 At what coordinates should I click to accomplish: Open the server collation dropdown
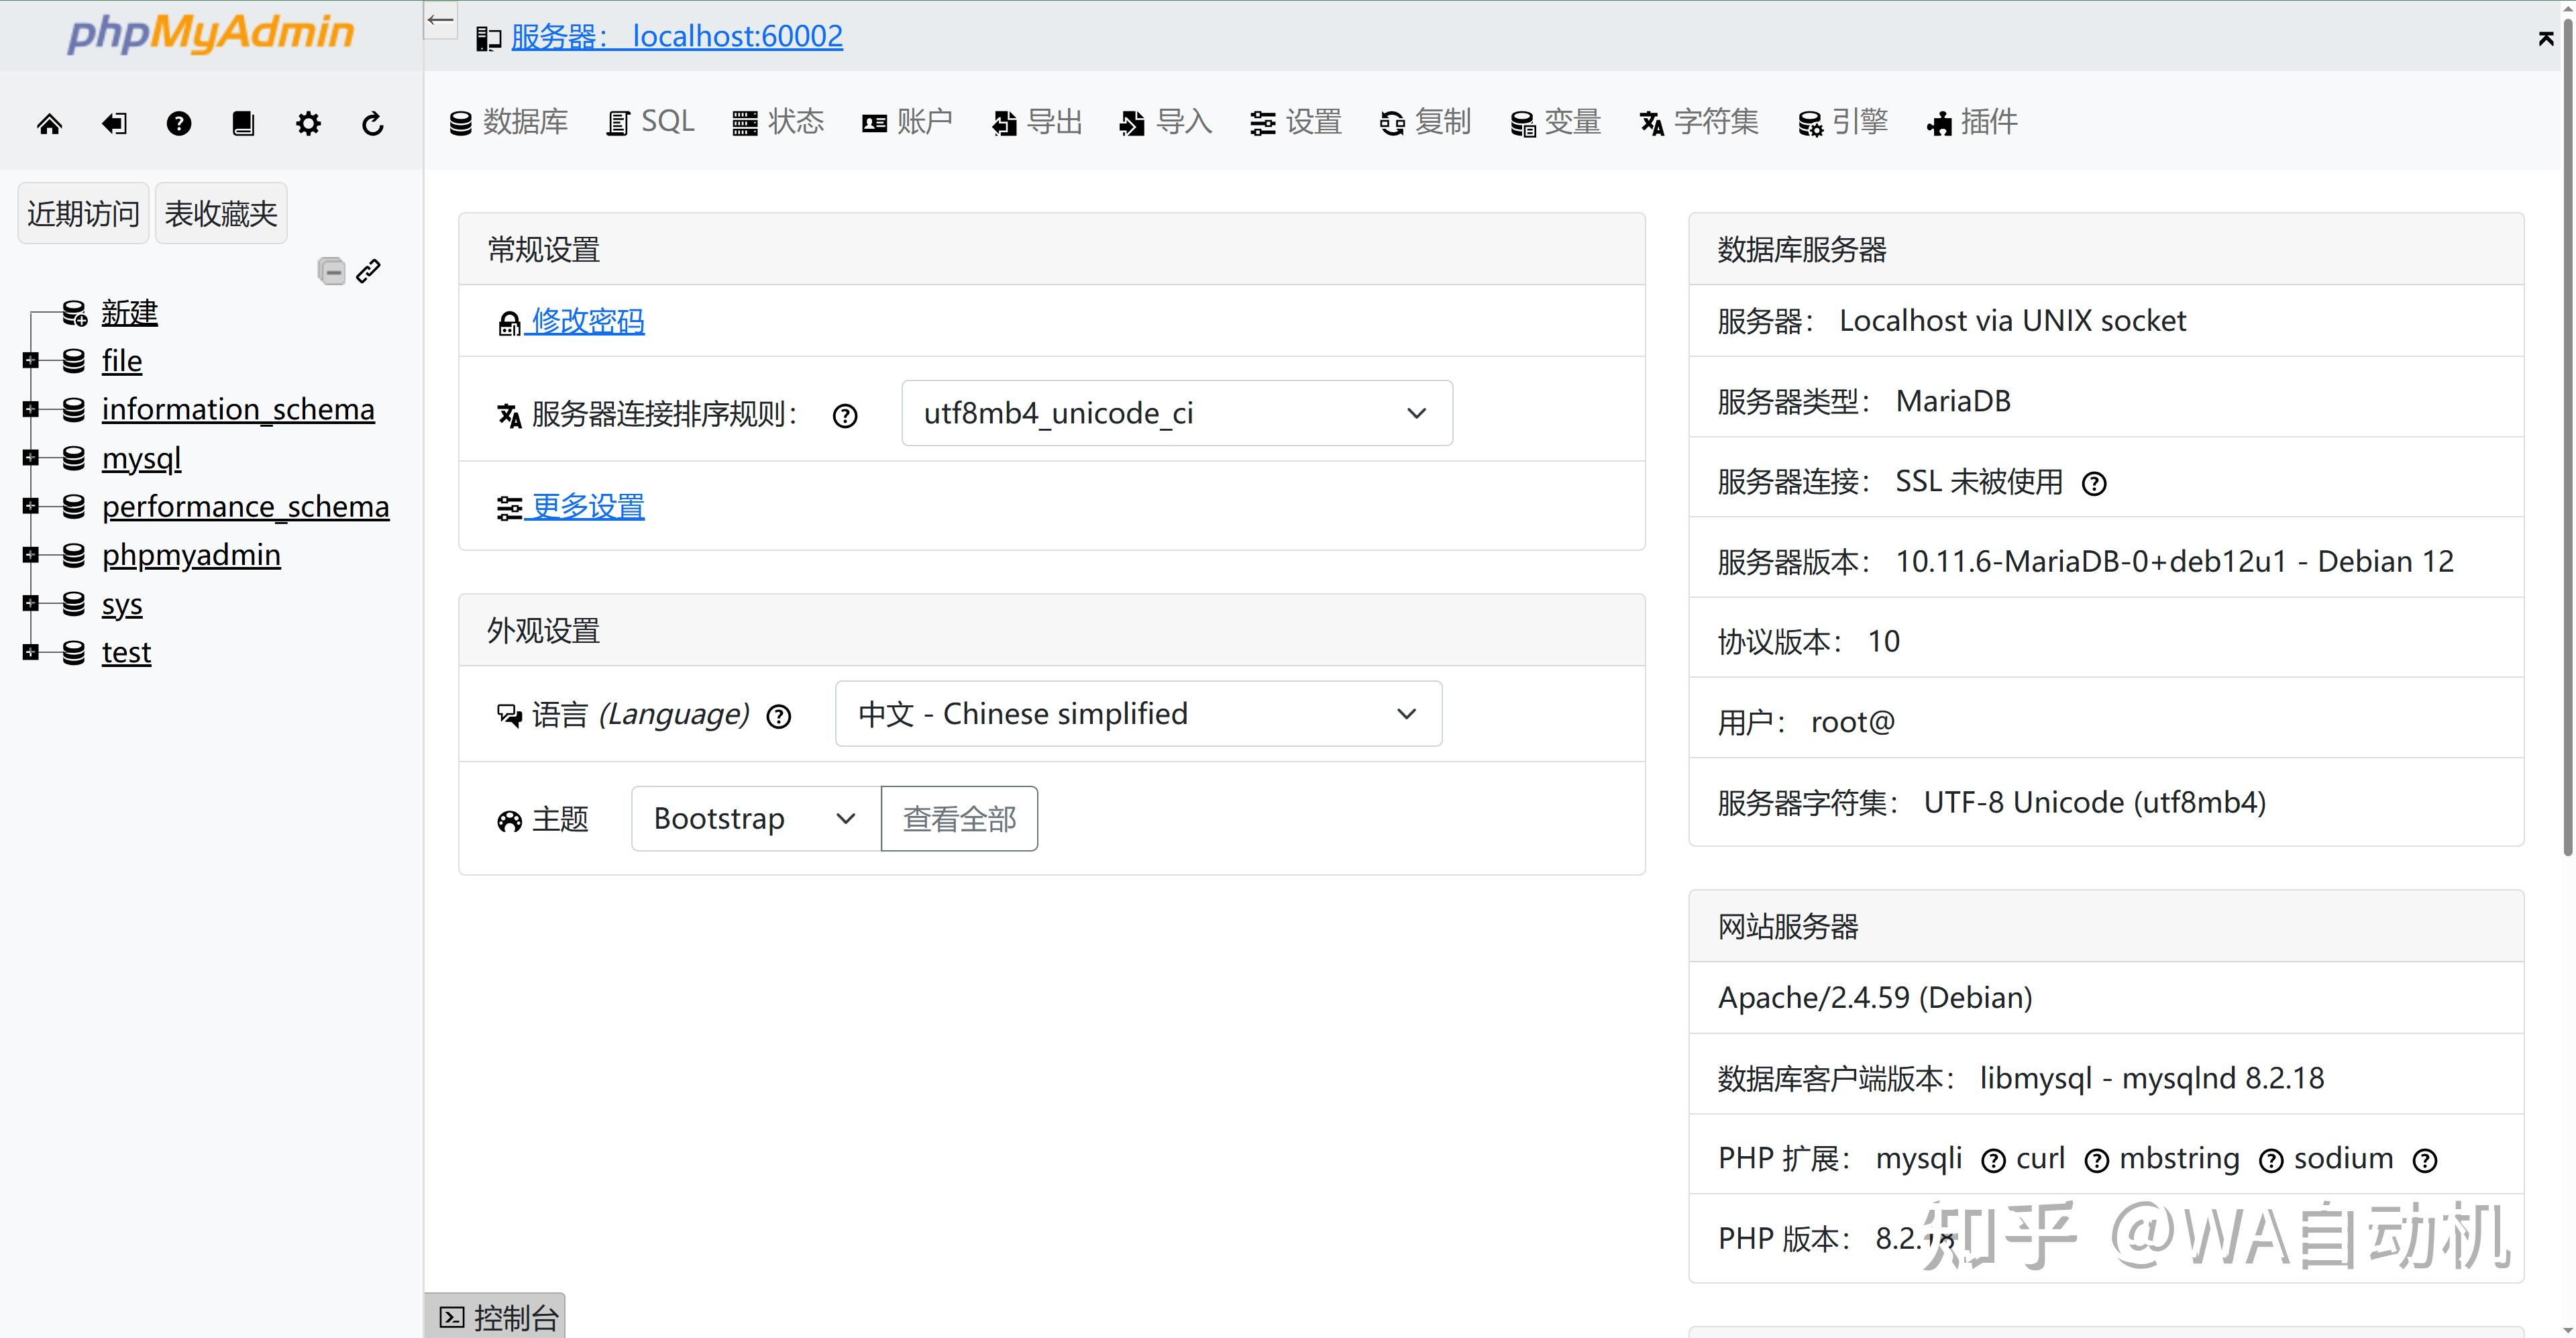click(1176, 412)
